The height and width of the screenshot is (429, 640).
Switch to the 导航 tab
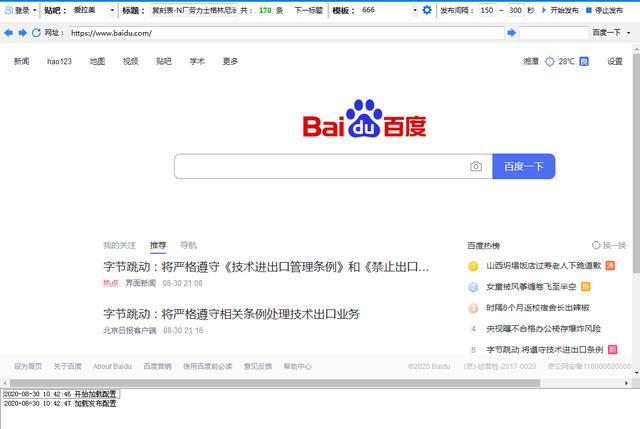(188, 245)
